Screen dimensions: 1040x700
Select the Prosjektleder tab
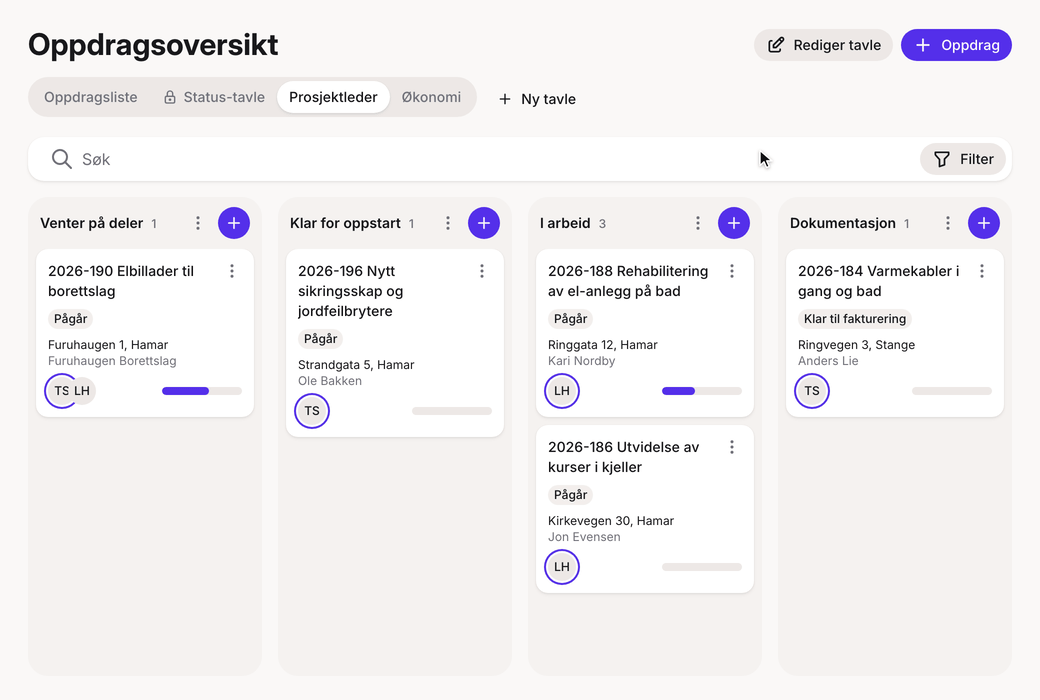click(x=333, y=97)
